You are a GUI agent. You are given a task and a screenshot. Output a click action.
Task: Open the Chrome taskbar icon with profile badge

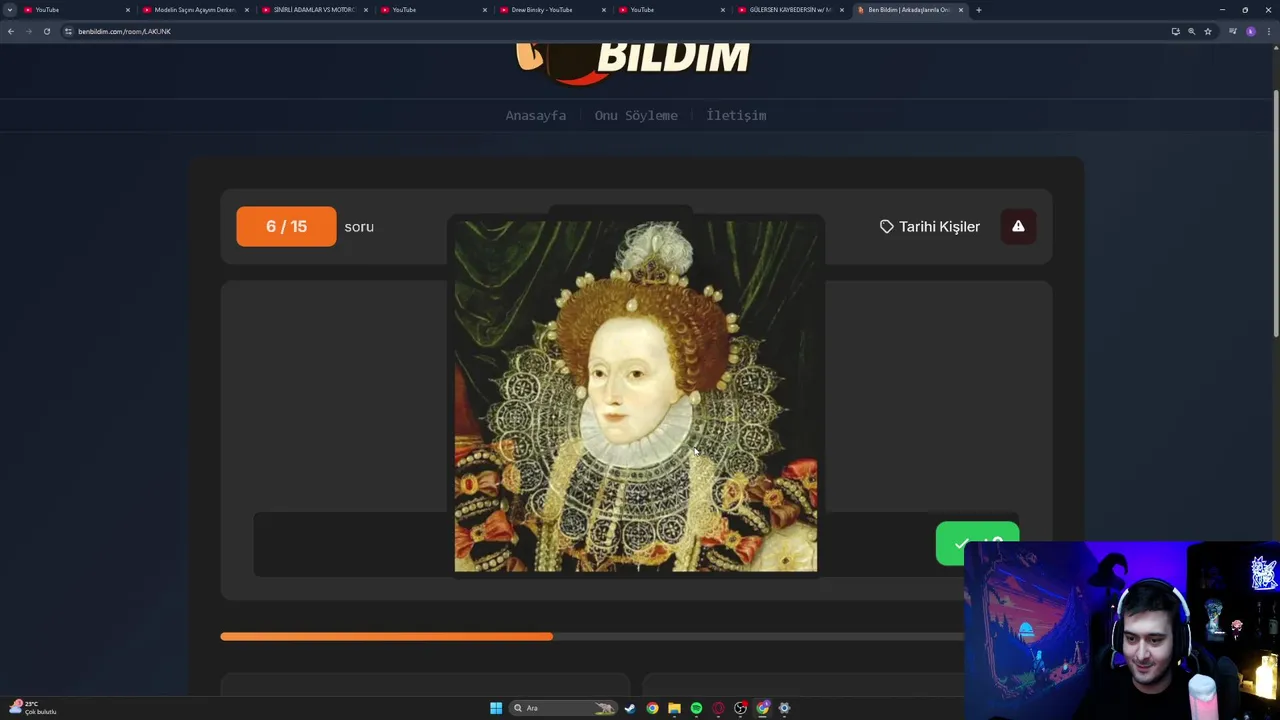(762, 708)
